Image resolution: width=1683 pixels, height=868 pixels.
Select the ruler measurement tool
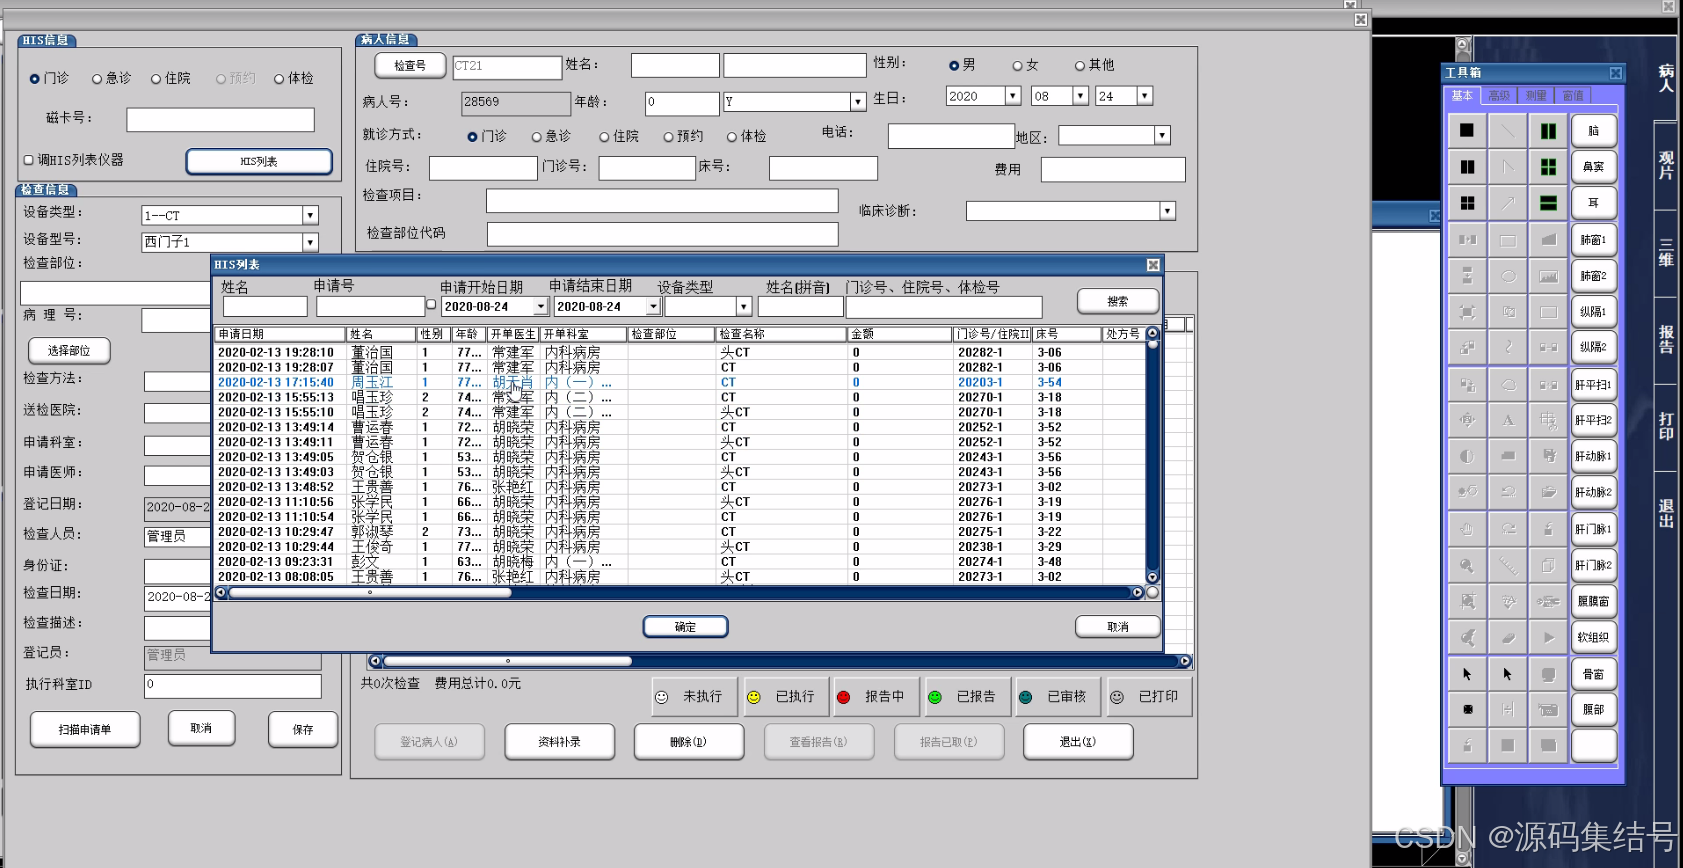click(1508, 565)
